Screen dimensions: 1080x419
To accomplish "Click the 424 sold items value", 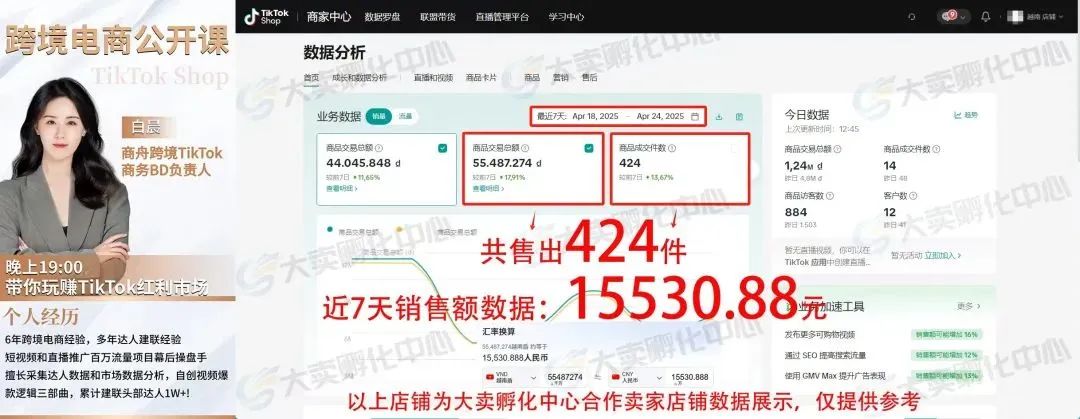I will [630, 163].
